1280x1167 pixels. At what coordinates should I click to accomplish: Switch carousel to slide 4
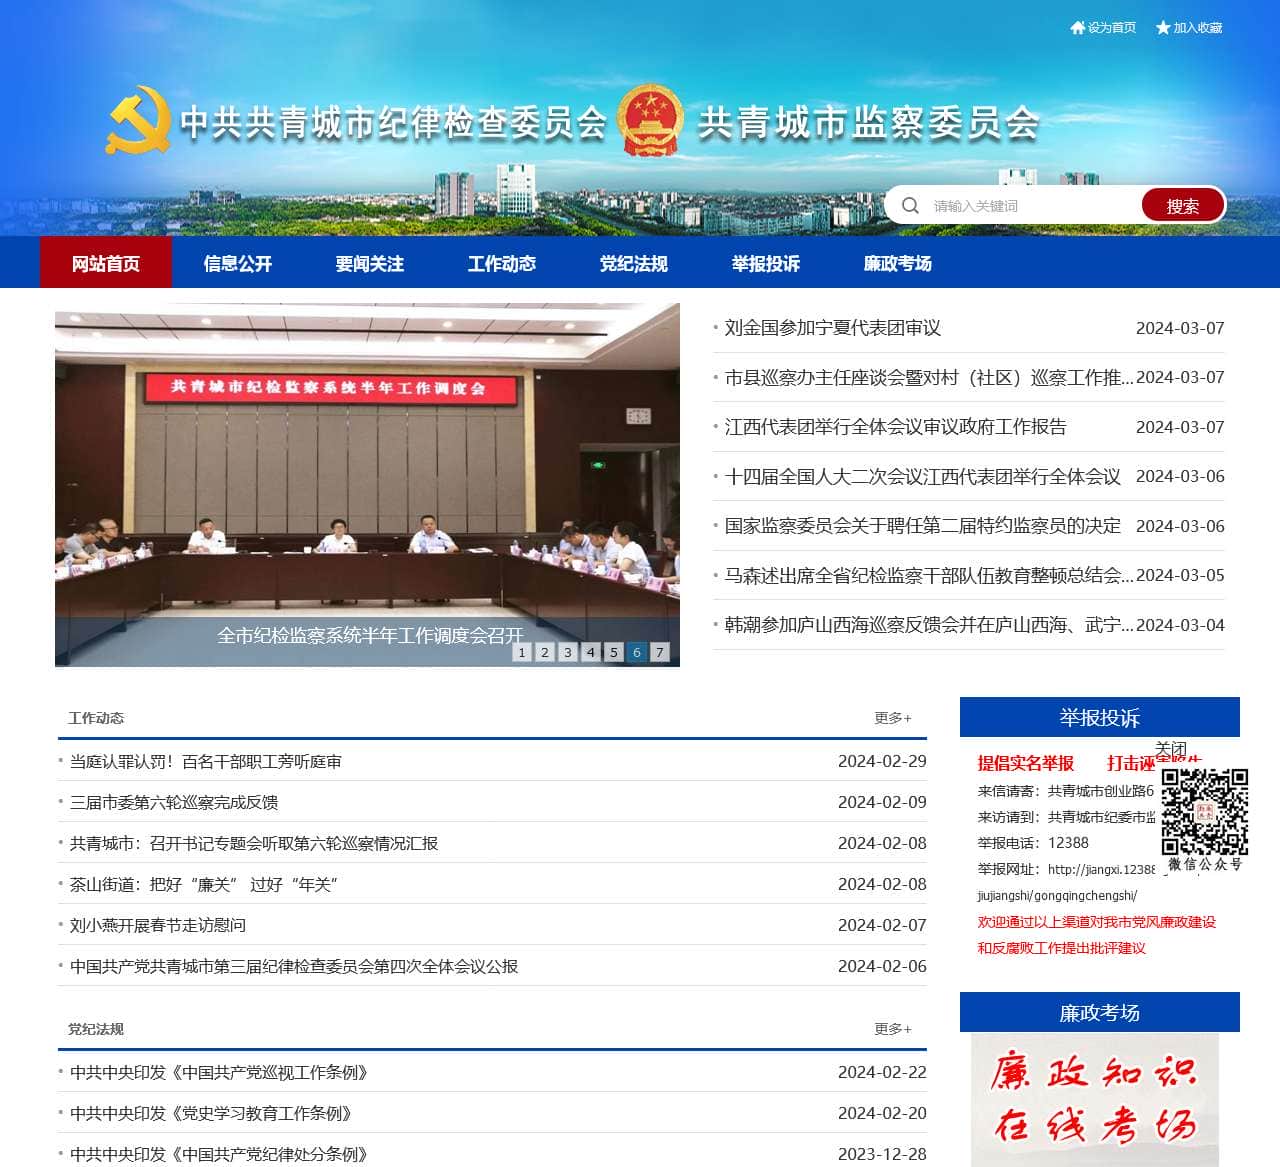pos(591,652)
